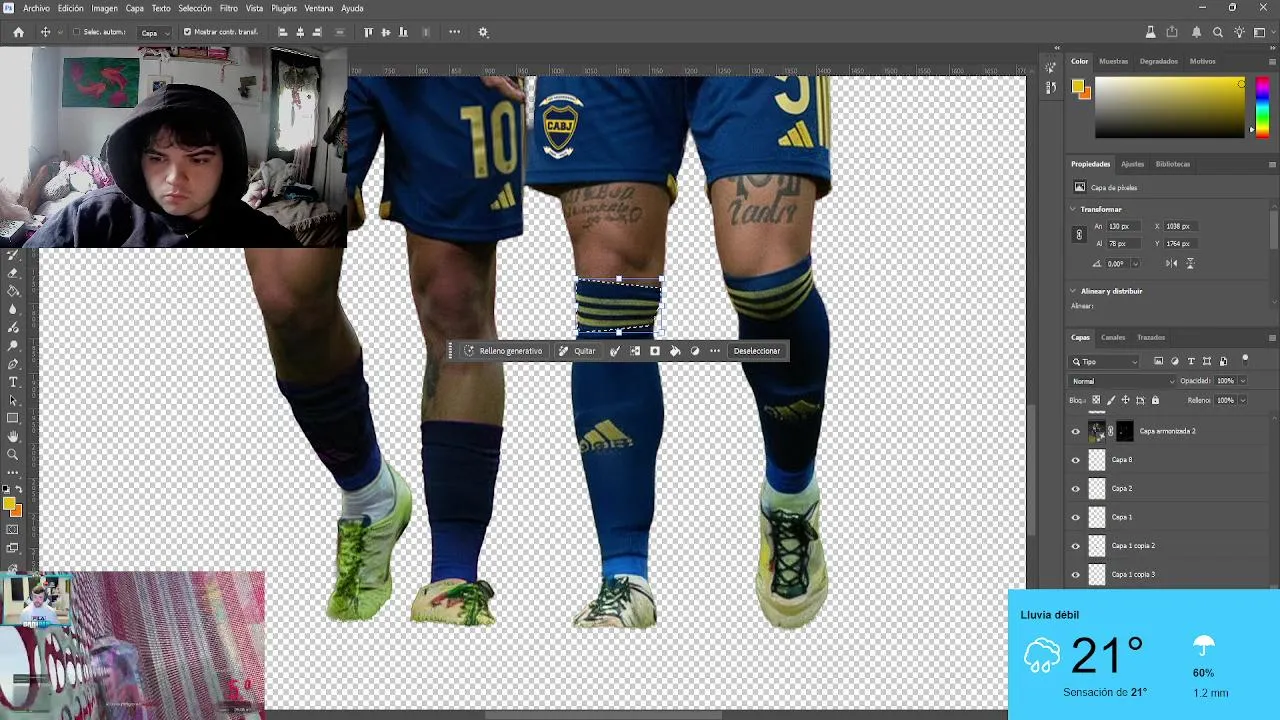
Task: Click the foreground color swatch in toolbar
Action: click(x=9, y=505)
